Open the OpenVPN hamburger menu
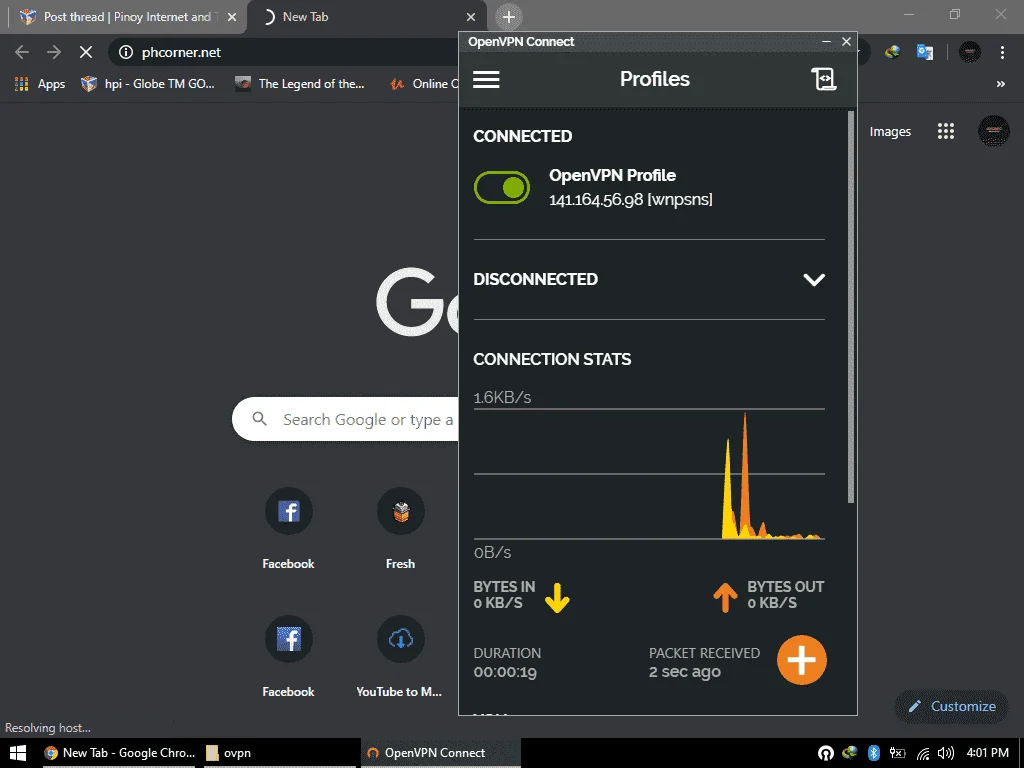The width and height of the screenshot is (1024, 768). [486, 80]
